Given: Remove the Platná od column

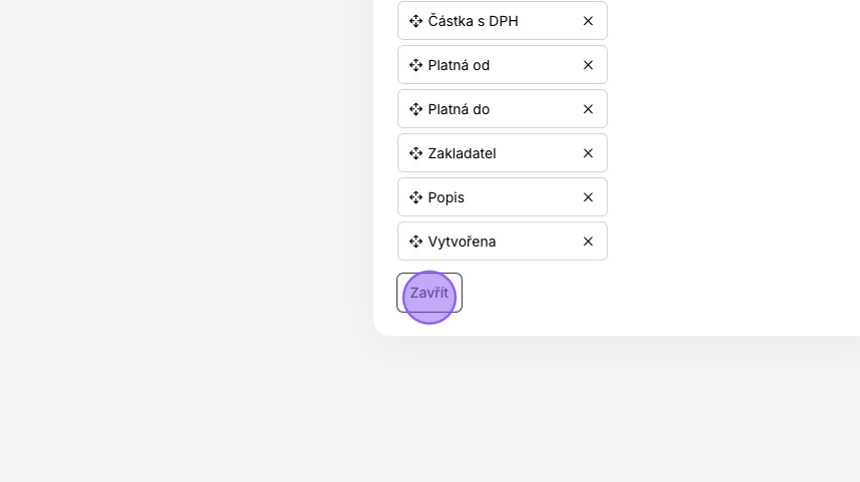Looking at the screenshot, I should 588,65.
